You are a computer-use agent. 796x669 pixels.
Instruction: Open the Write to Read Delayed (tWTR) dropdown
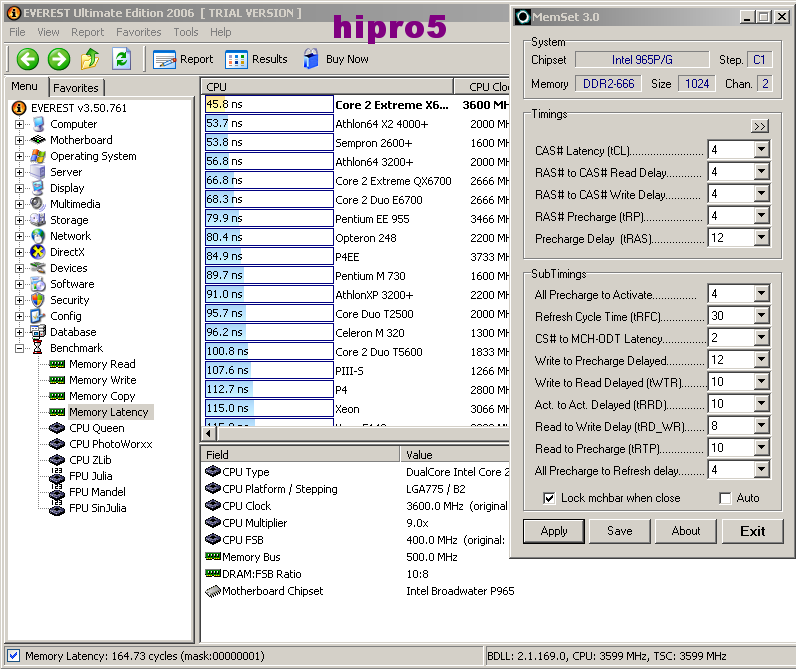point(761,382)
